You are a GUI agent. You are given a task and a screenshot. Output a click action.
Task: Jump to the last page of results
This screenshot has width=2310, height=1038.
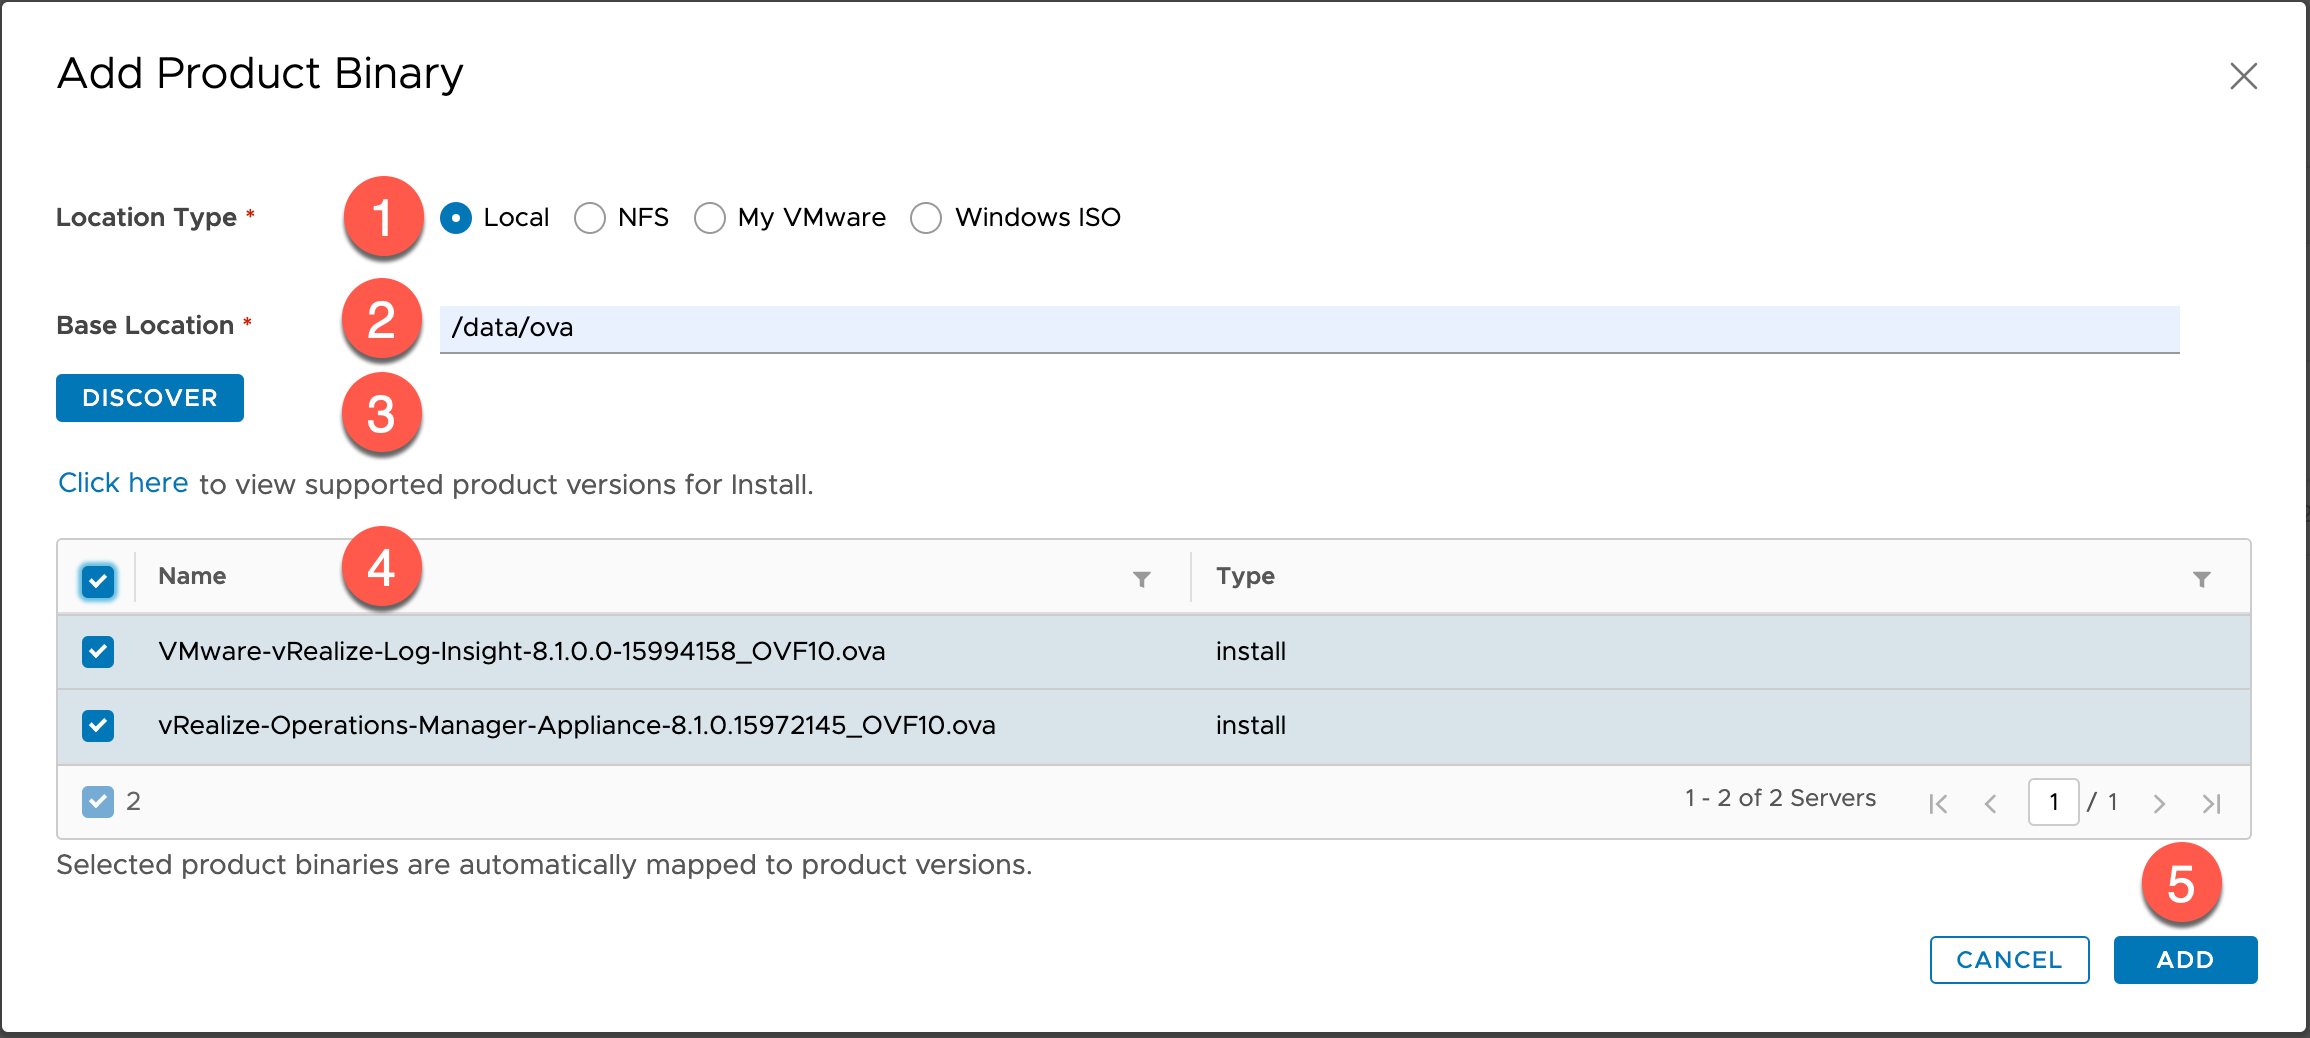[x=2211, y=803]
